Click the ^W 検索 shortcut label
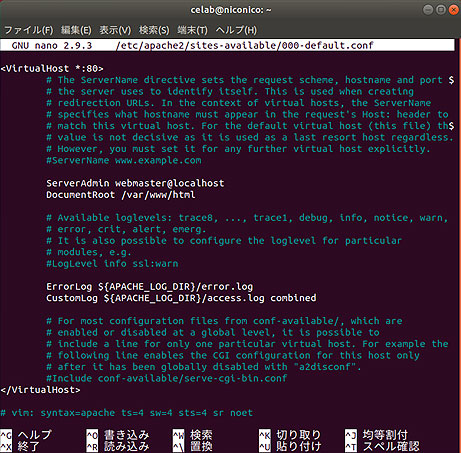 pos(192,435)
